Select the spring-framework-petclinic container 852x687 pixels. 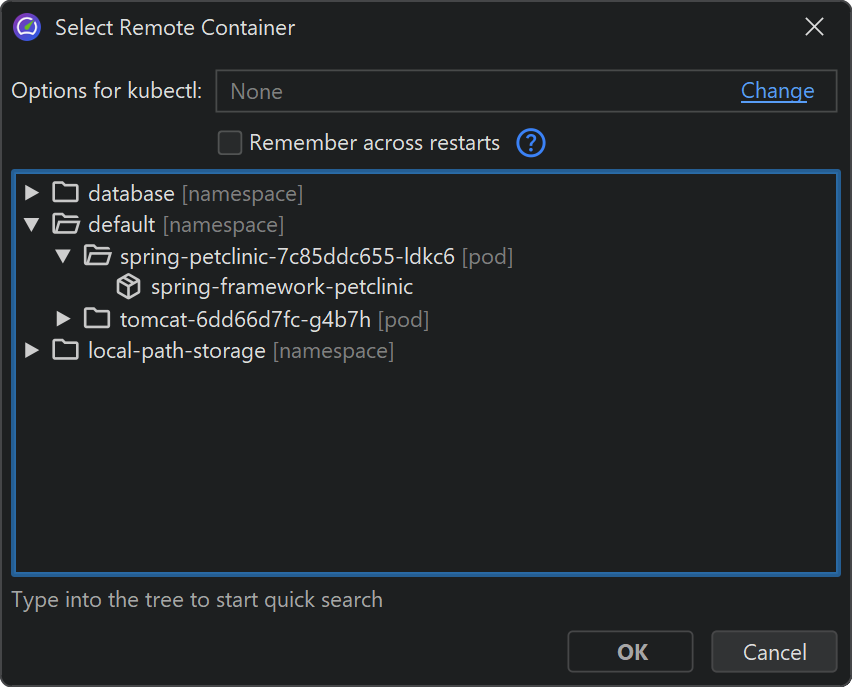(282, 287)
